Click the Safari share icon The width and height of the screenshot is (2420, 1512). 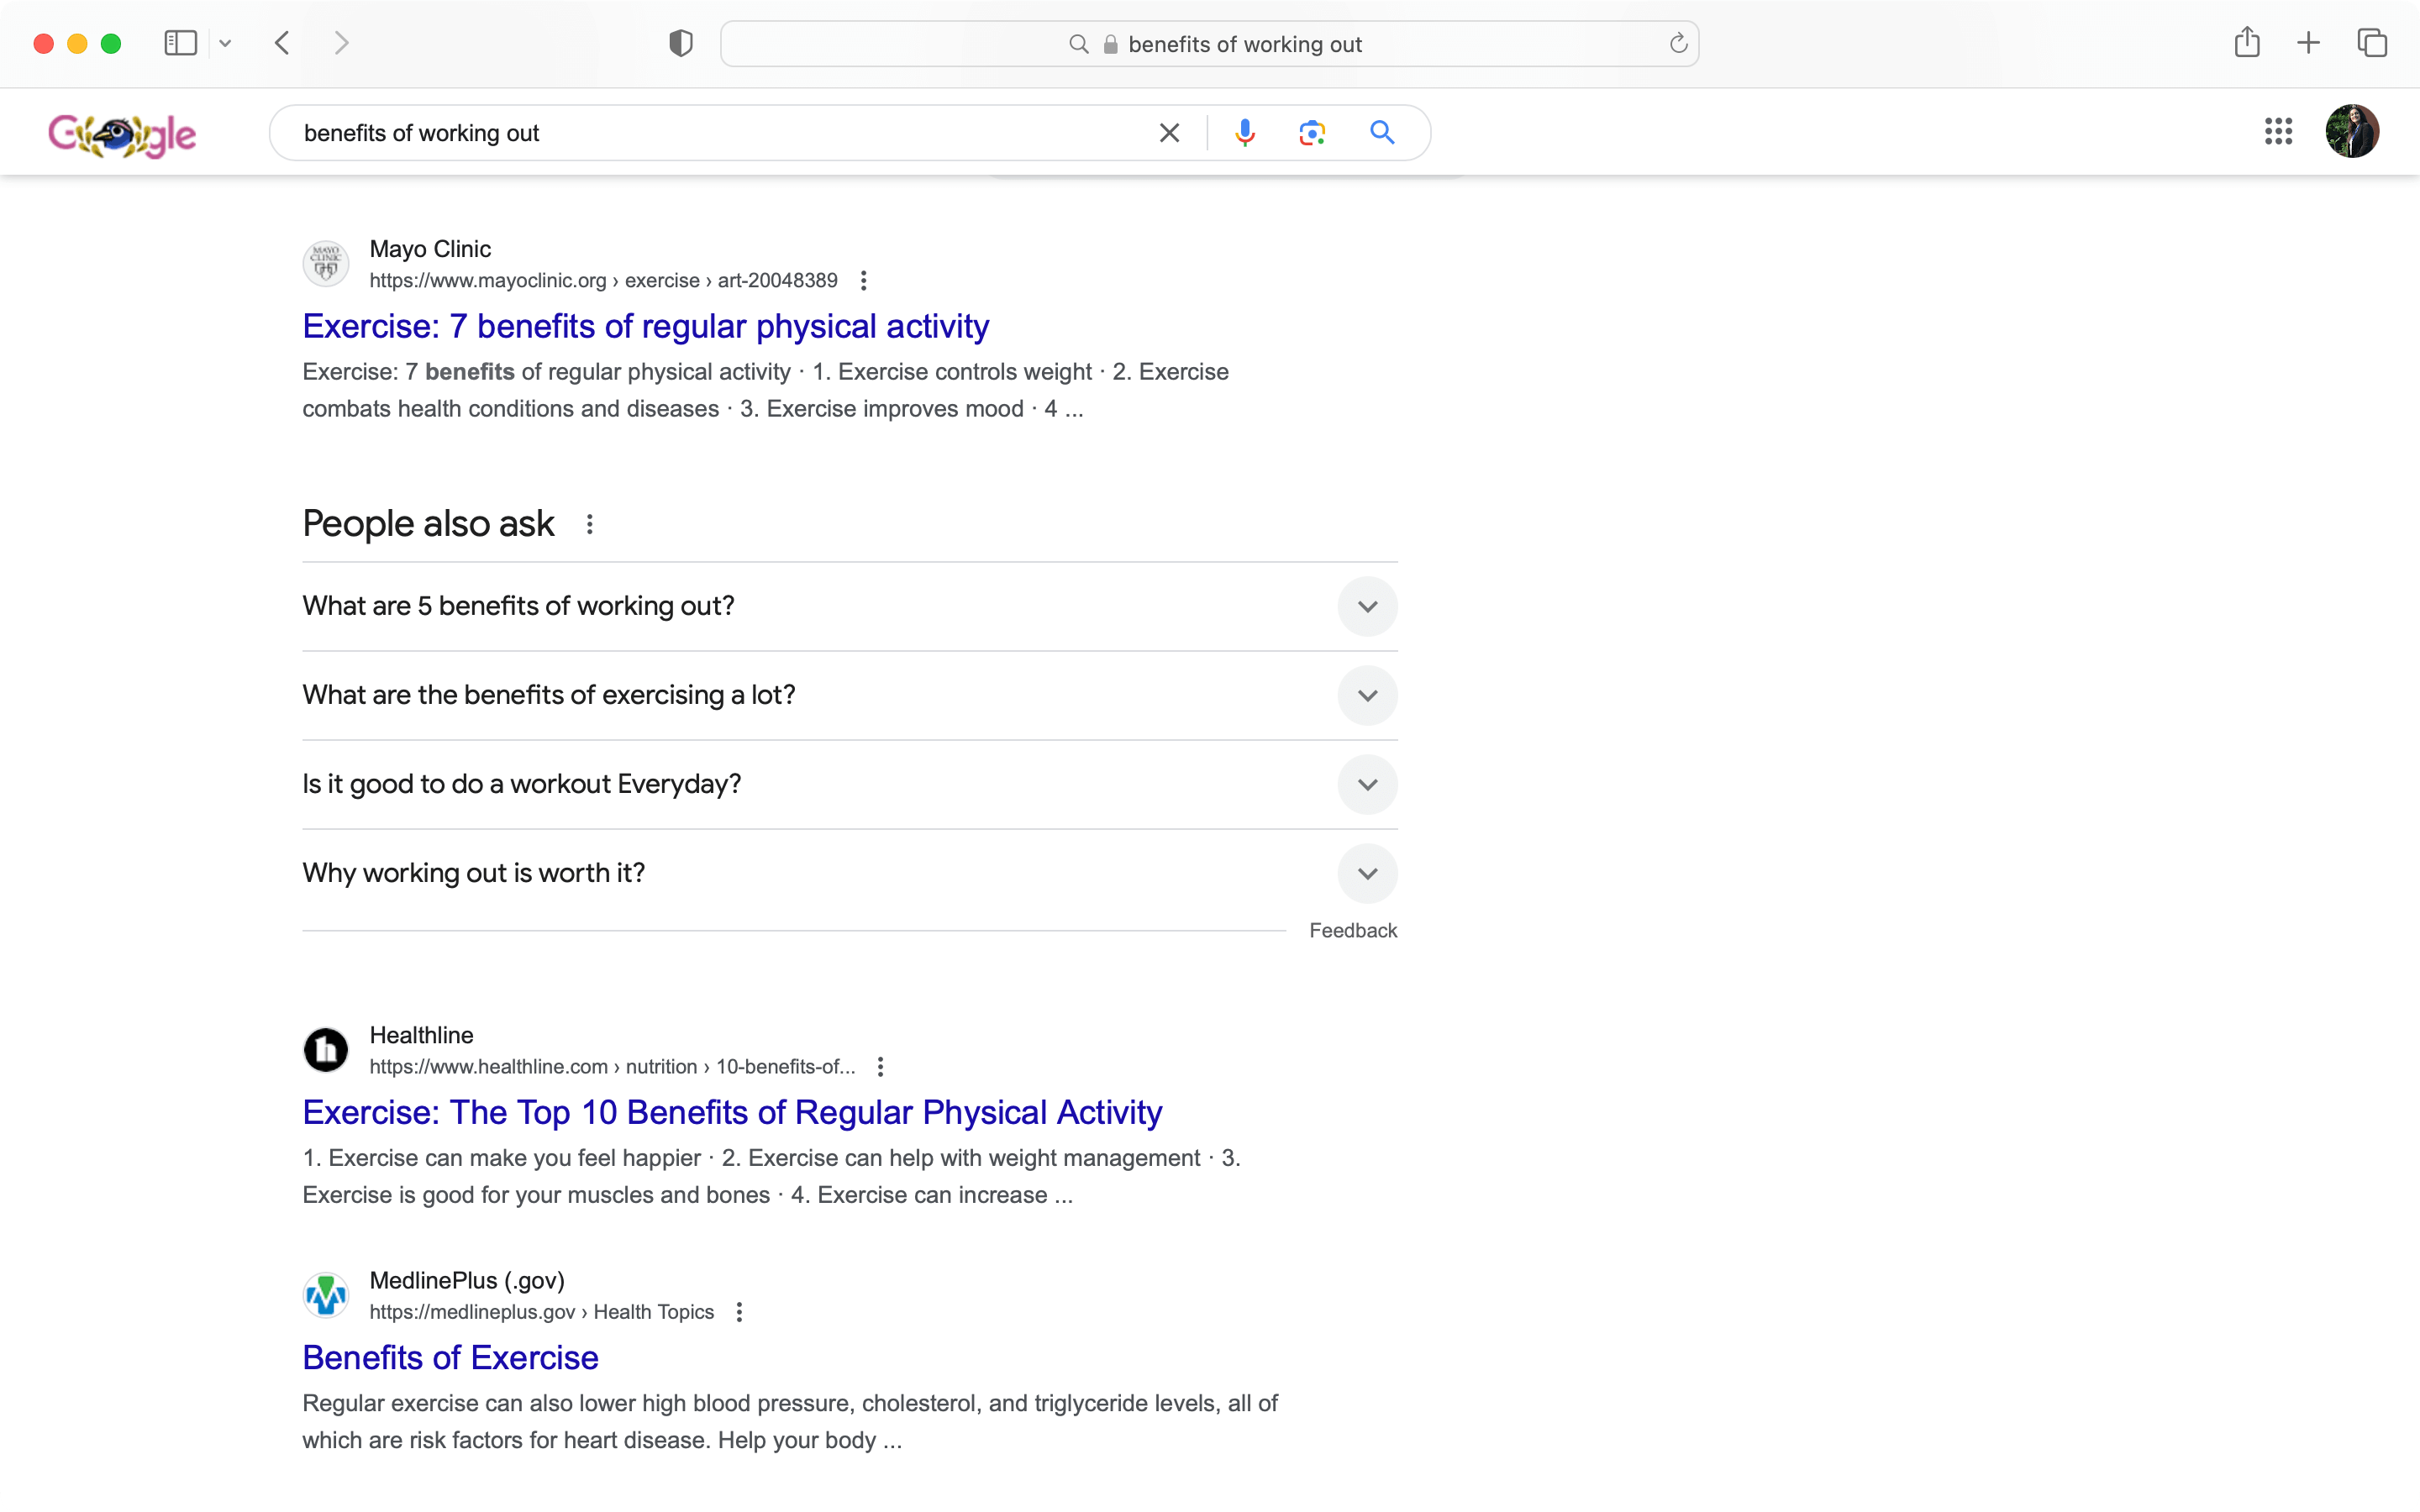pyautogui.click(x=2246, y=42)
